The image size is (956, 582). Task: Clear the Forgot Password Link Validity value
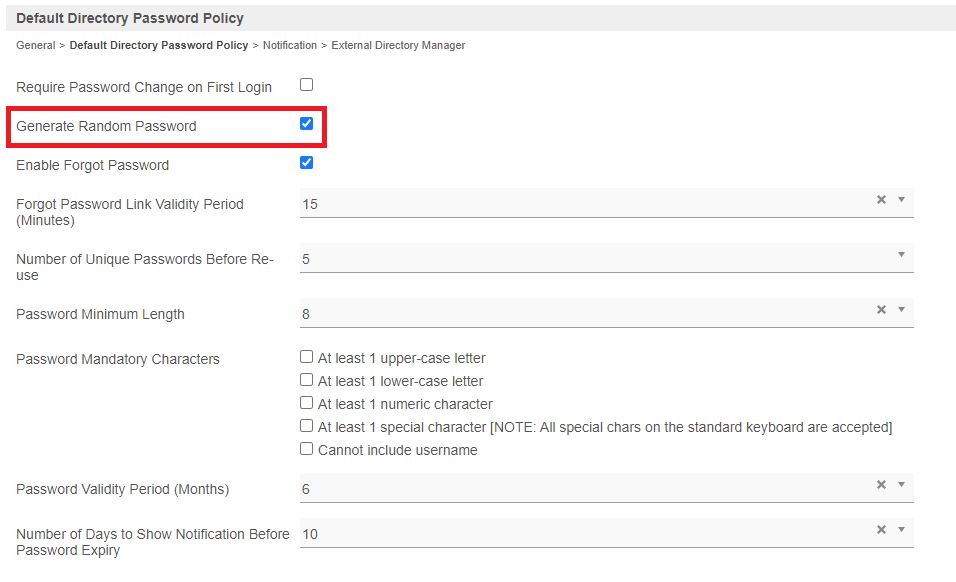click(881, 200)
